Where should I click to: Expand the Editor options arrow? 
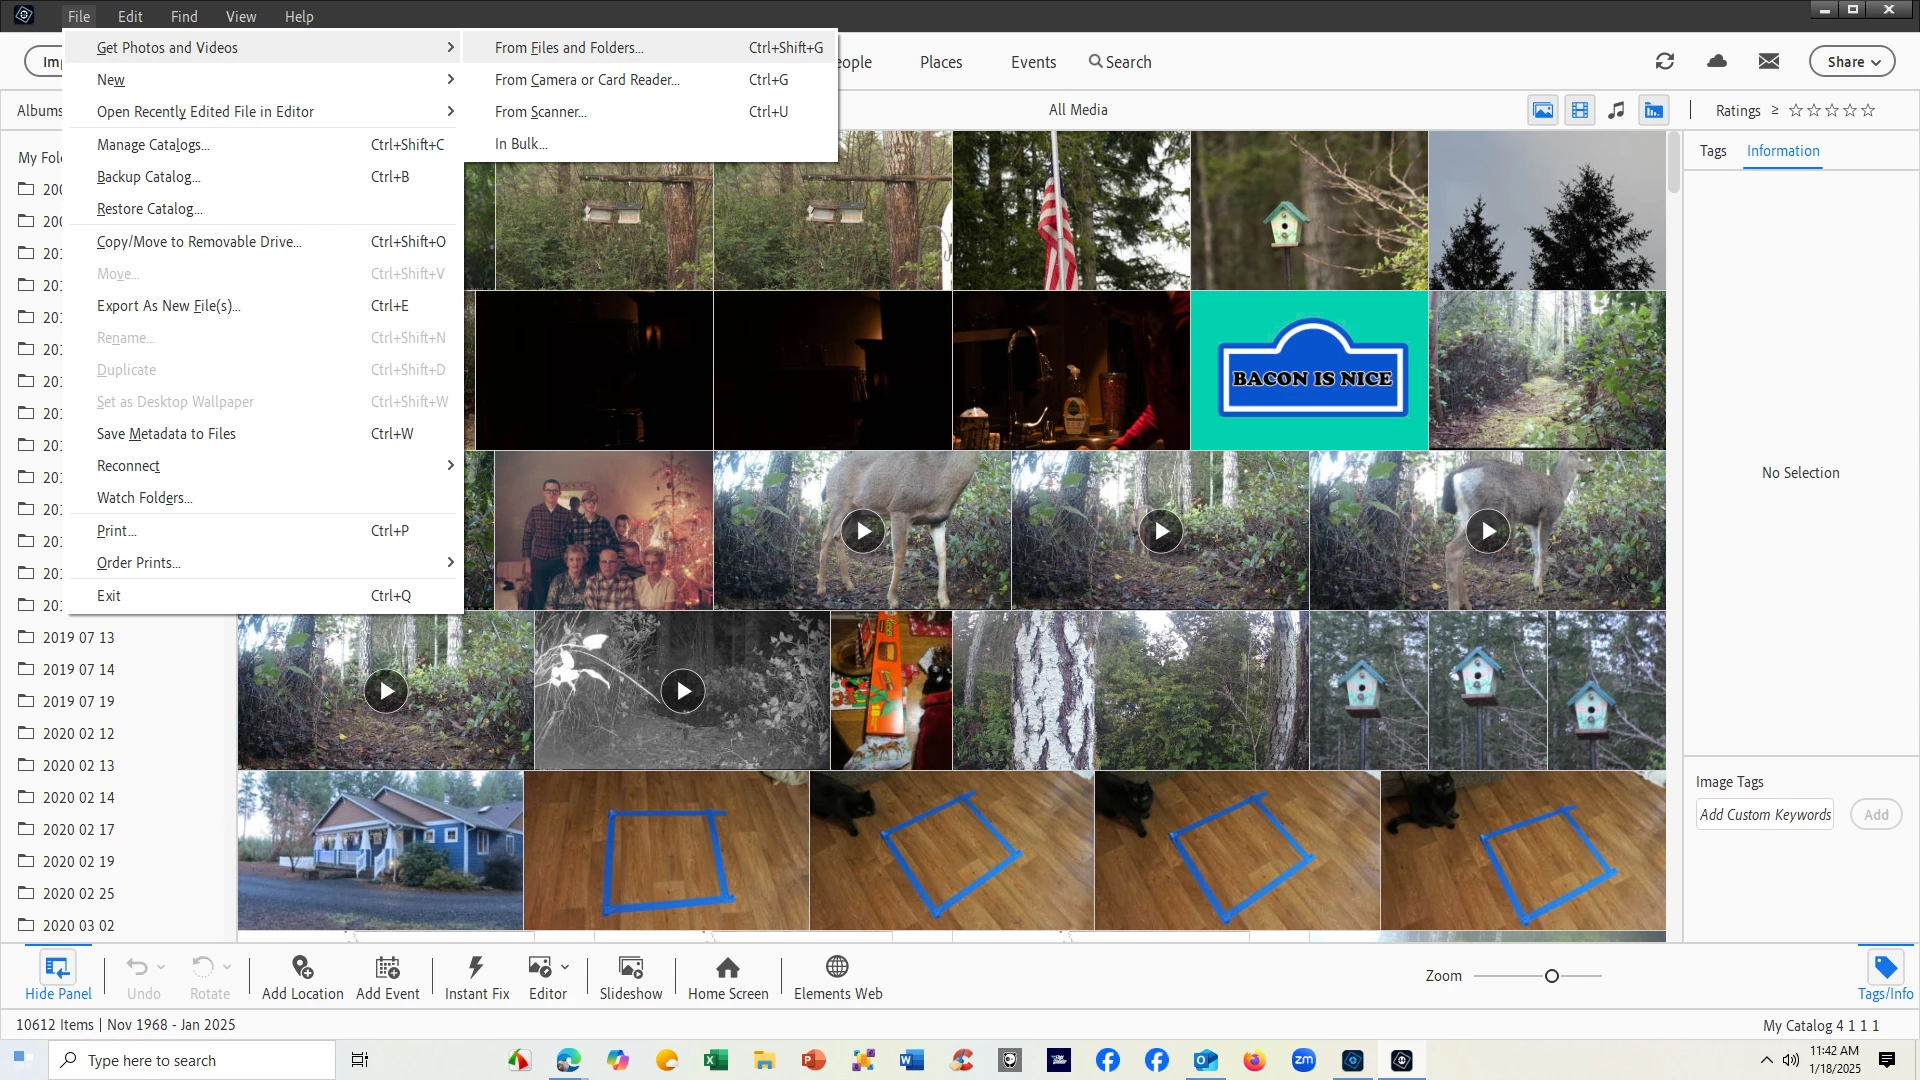coord(565,967)
